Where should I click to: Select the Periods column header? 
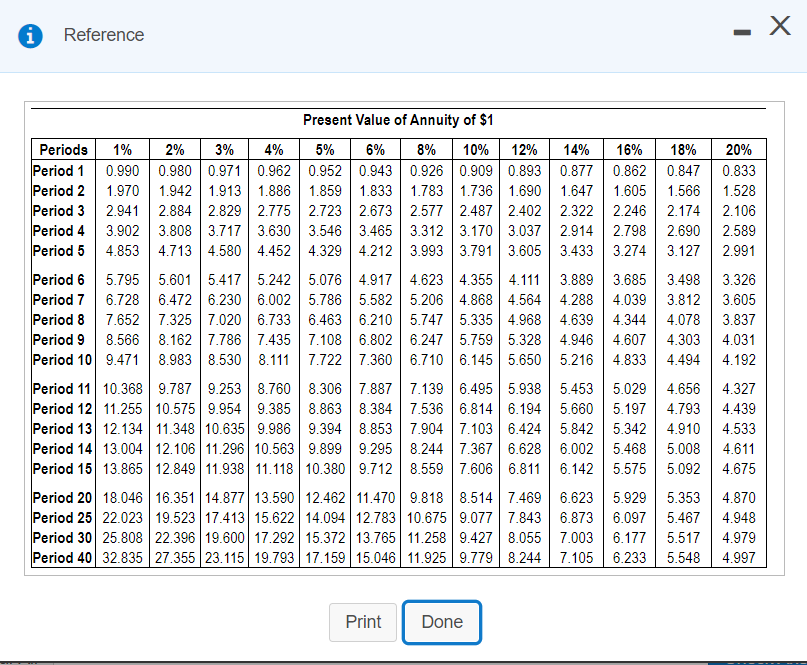pyautogui.click(x=63, y=150)
